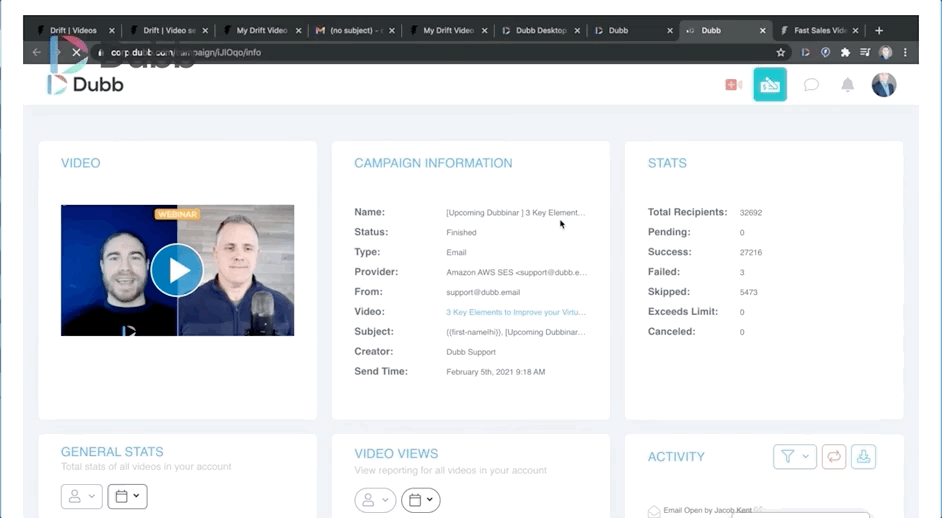Open the user profile avatar in Dubb header

tap(884, 85)
